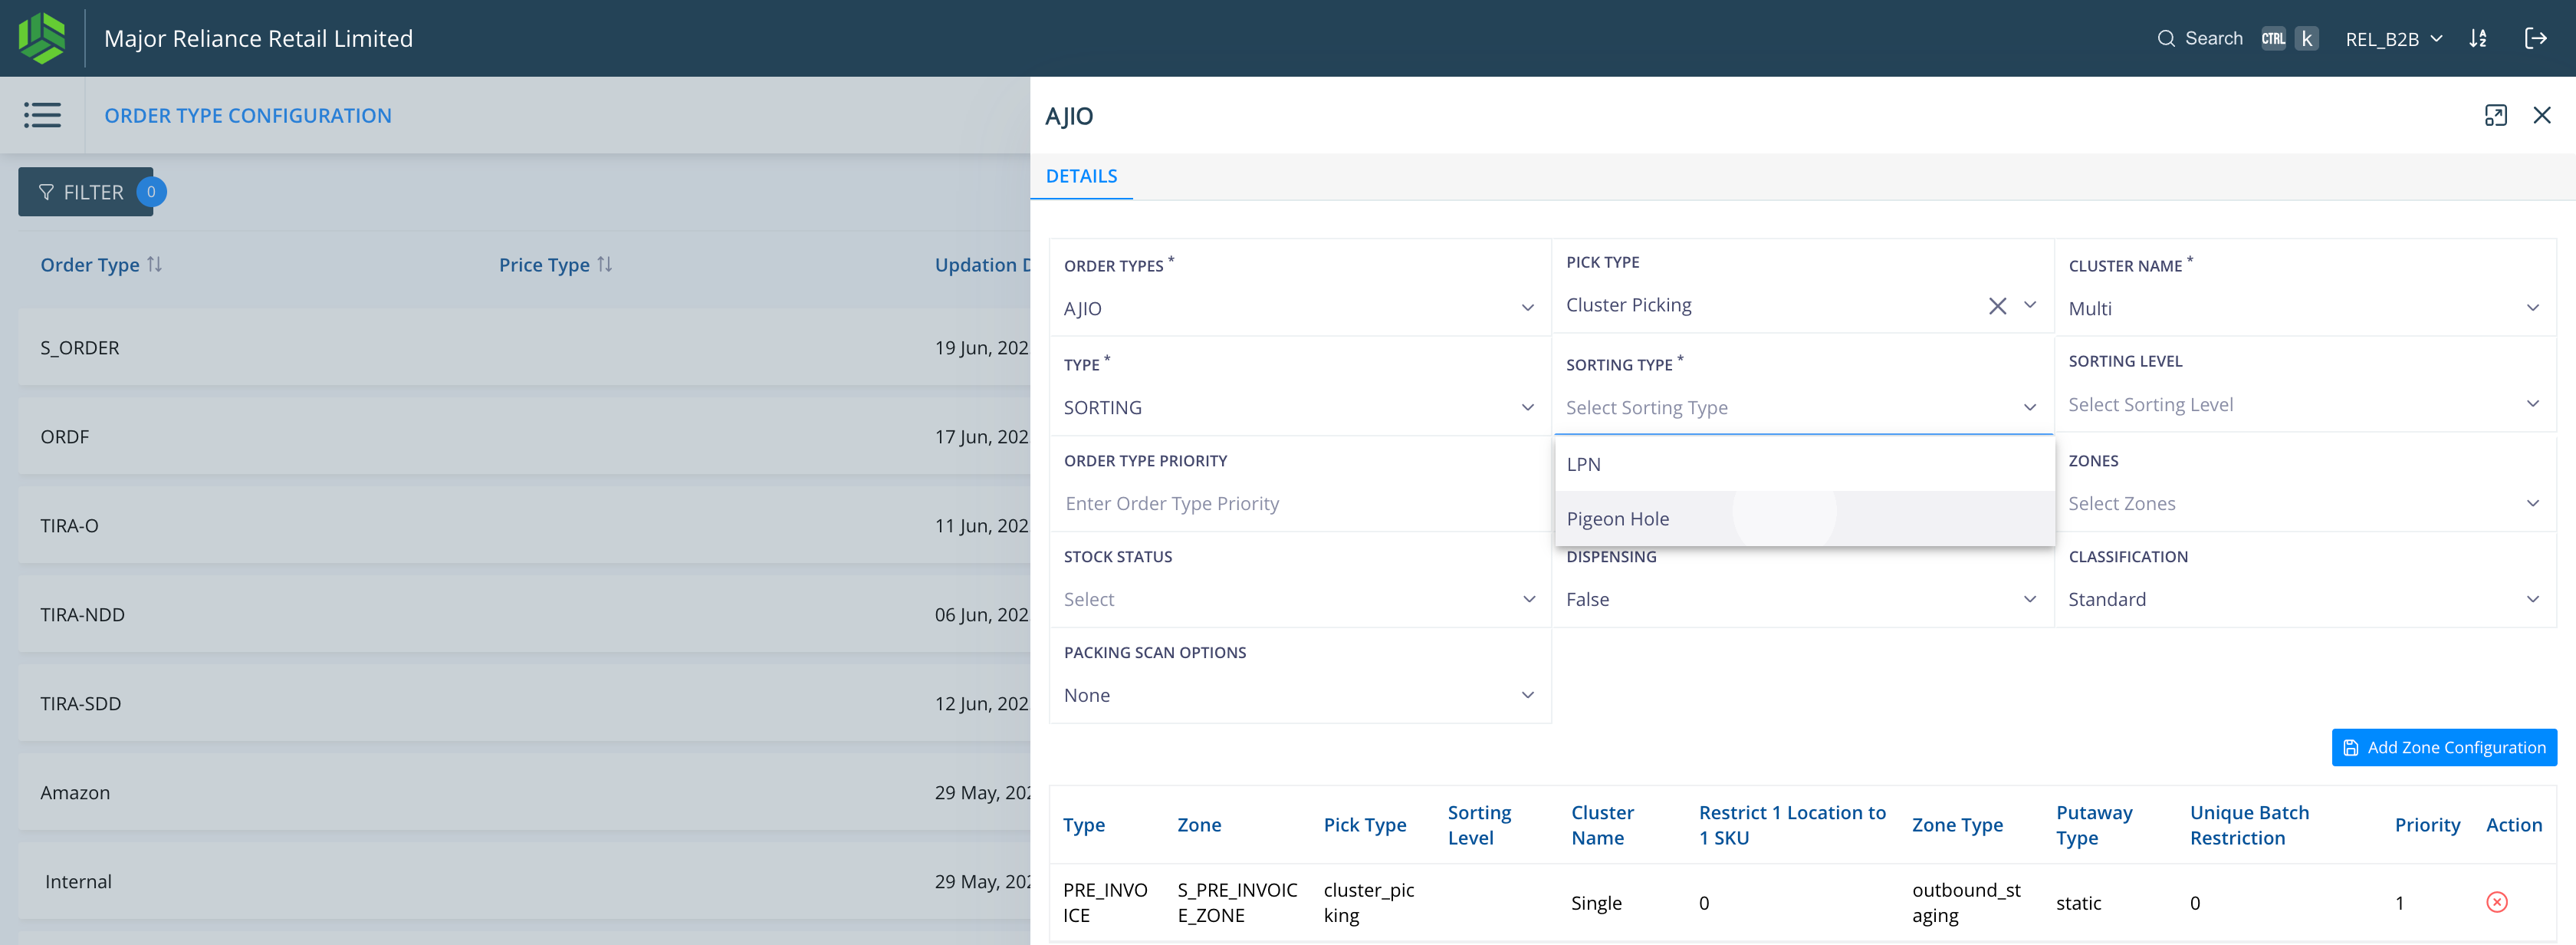Clear the Cluster Picking pick type
This screenshot has width=2576, height=945.
[x=1997, y=306]
